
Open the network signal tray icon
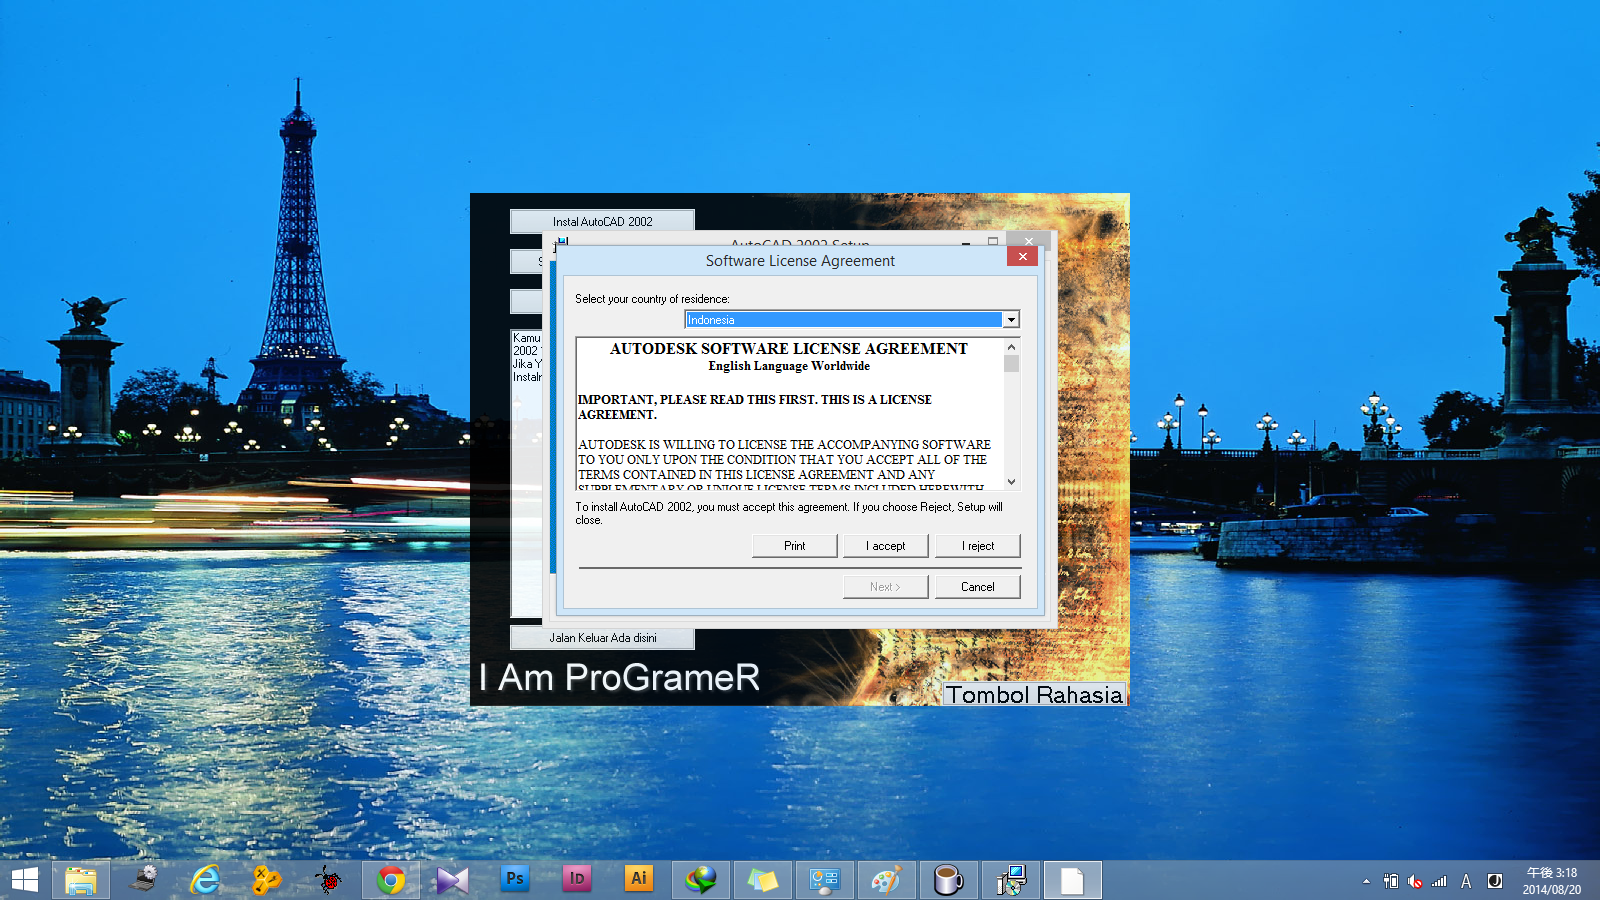[1440, 881]
